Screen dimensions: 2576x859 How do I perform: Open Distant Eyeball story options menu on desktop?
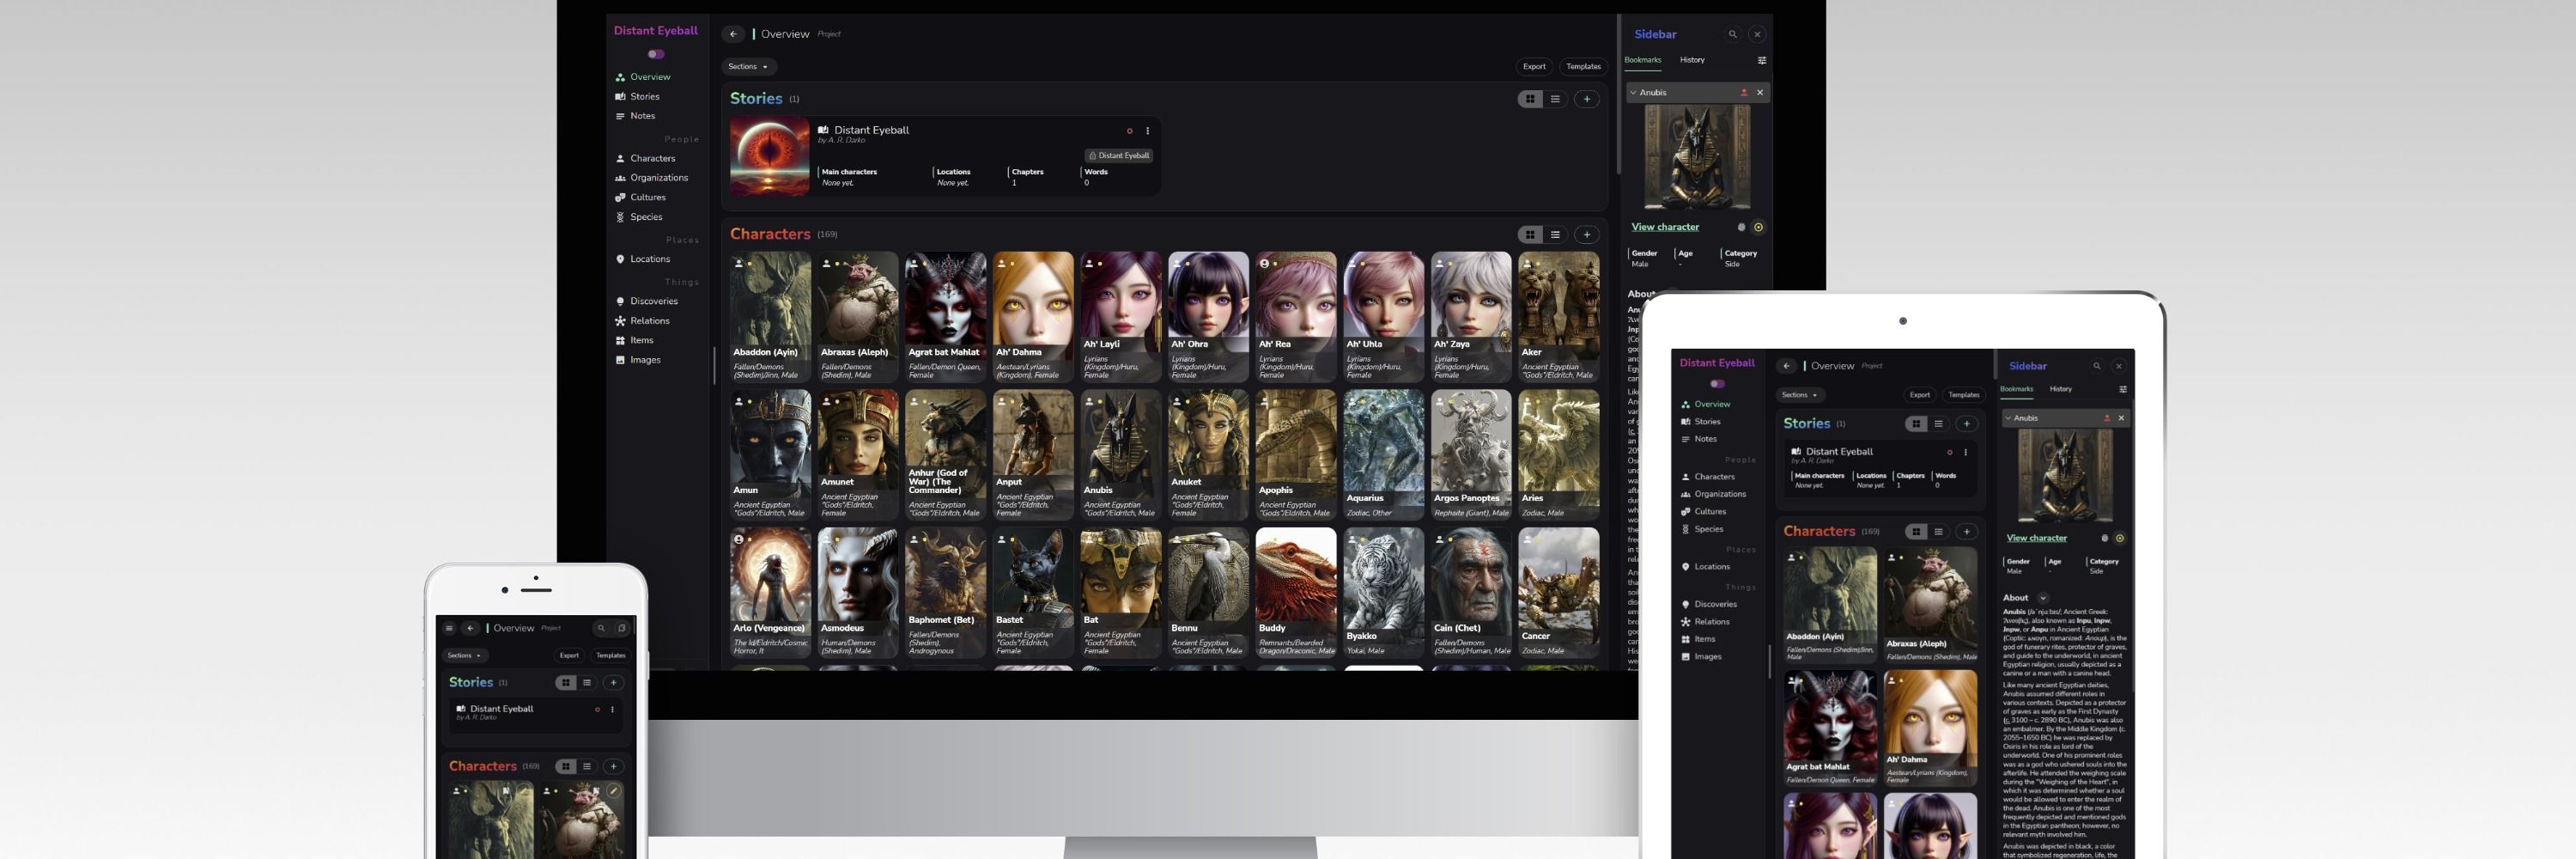1147,131
